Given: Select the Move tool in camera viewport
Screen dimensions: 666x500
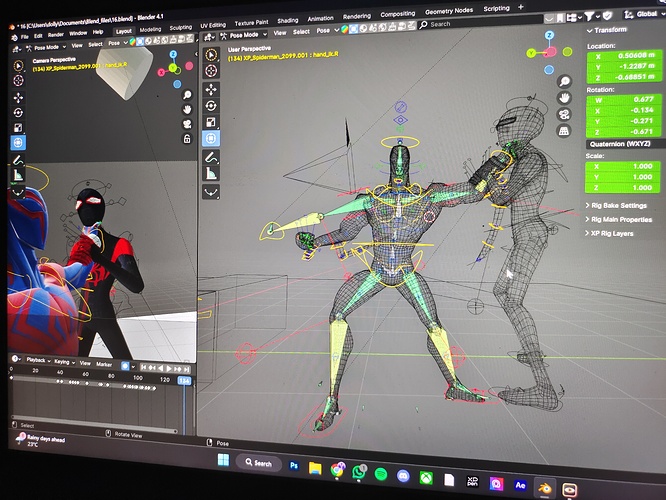Looking at the screenshot, I should point(18,98).
